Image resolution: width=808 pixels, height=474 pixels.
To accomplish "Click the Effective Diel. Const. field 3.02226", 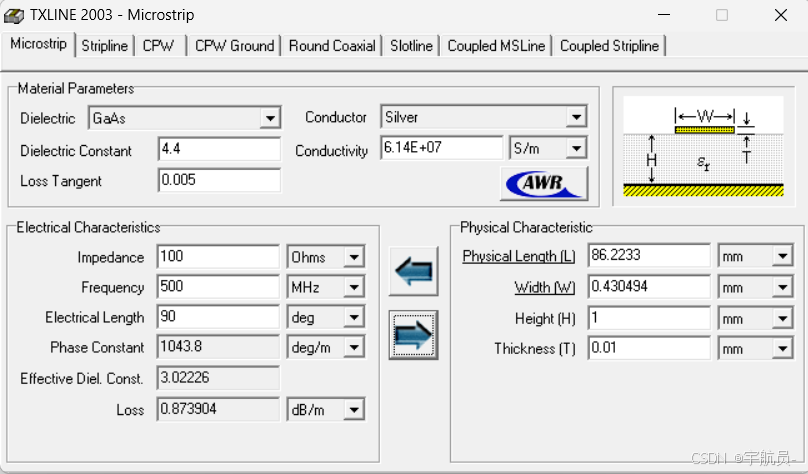I will 218,378.
